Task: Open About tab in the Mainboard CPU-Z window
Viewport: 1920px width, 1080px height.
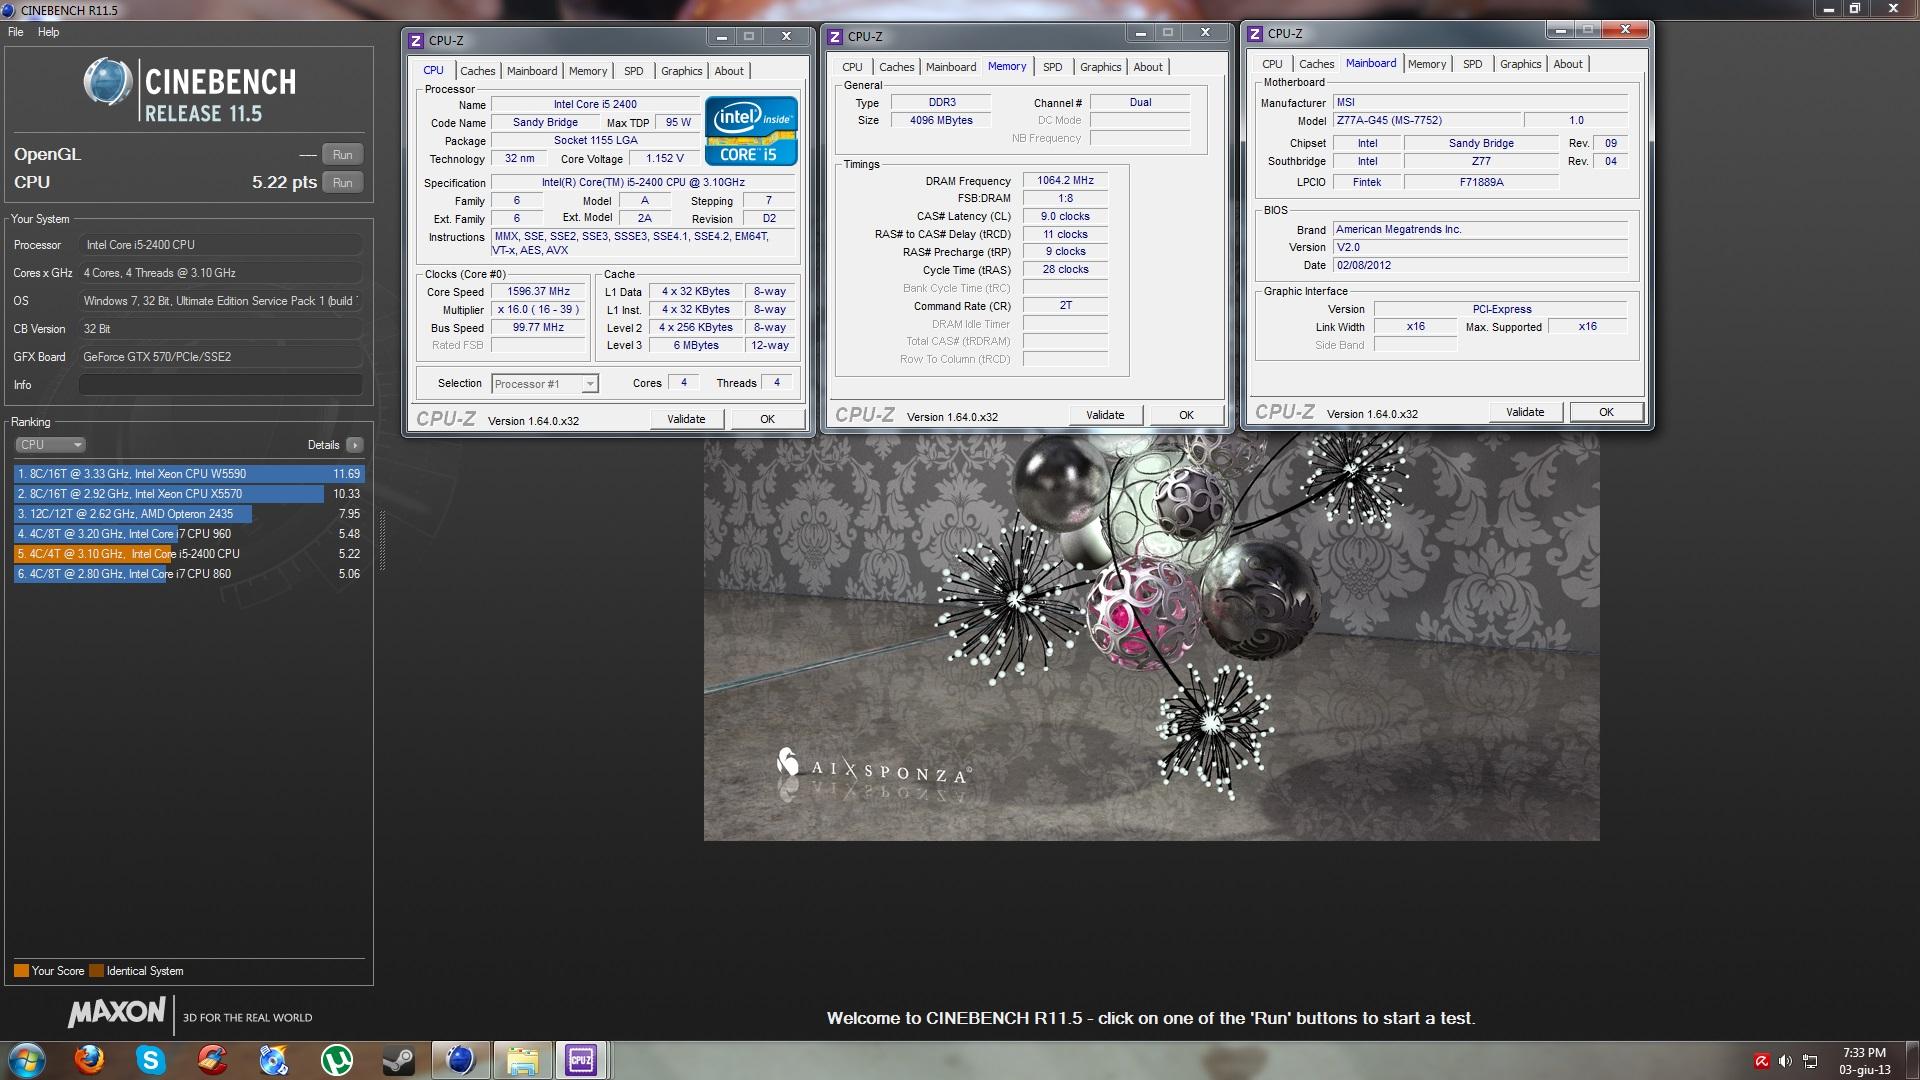Action: (x=1568, y=64)
